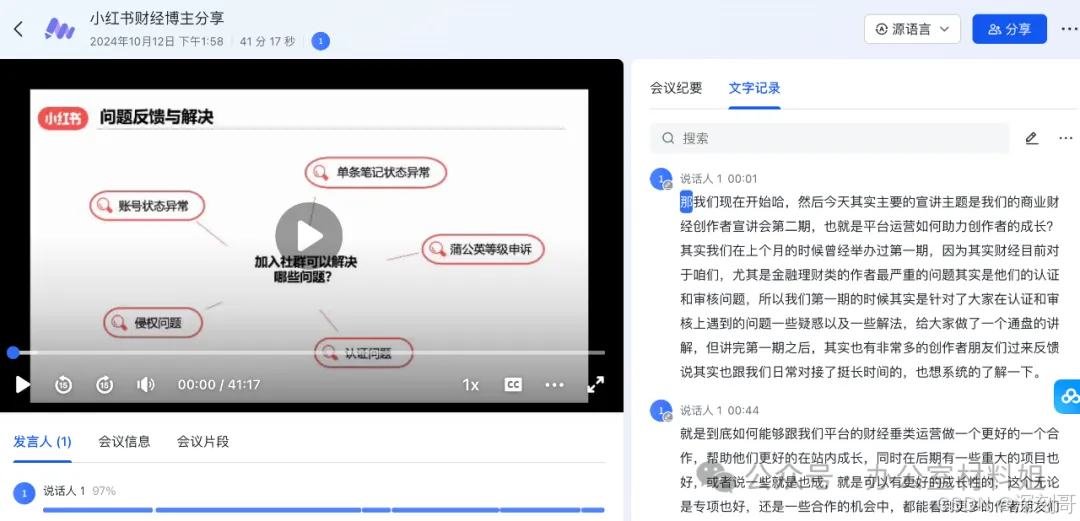Viewport: 1080px width, 521px height.
Task: Click the pencil edit transcript icon
Action: tap(1031, 138)
